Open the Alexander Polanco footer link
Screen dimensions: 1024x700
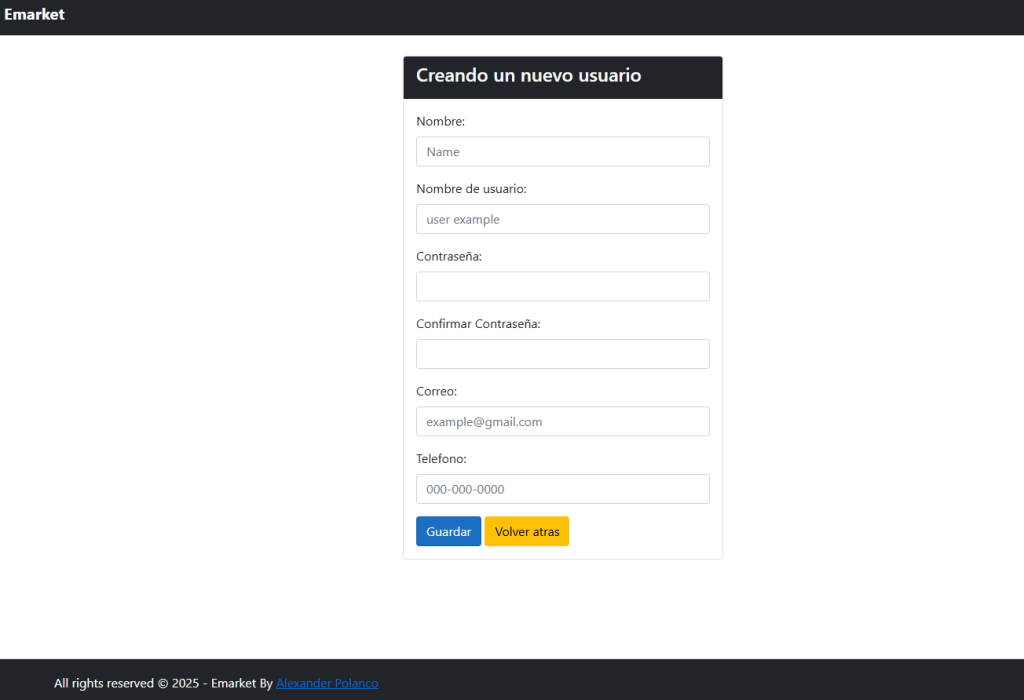[x=327, y=684]
